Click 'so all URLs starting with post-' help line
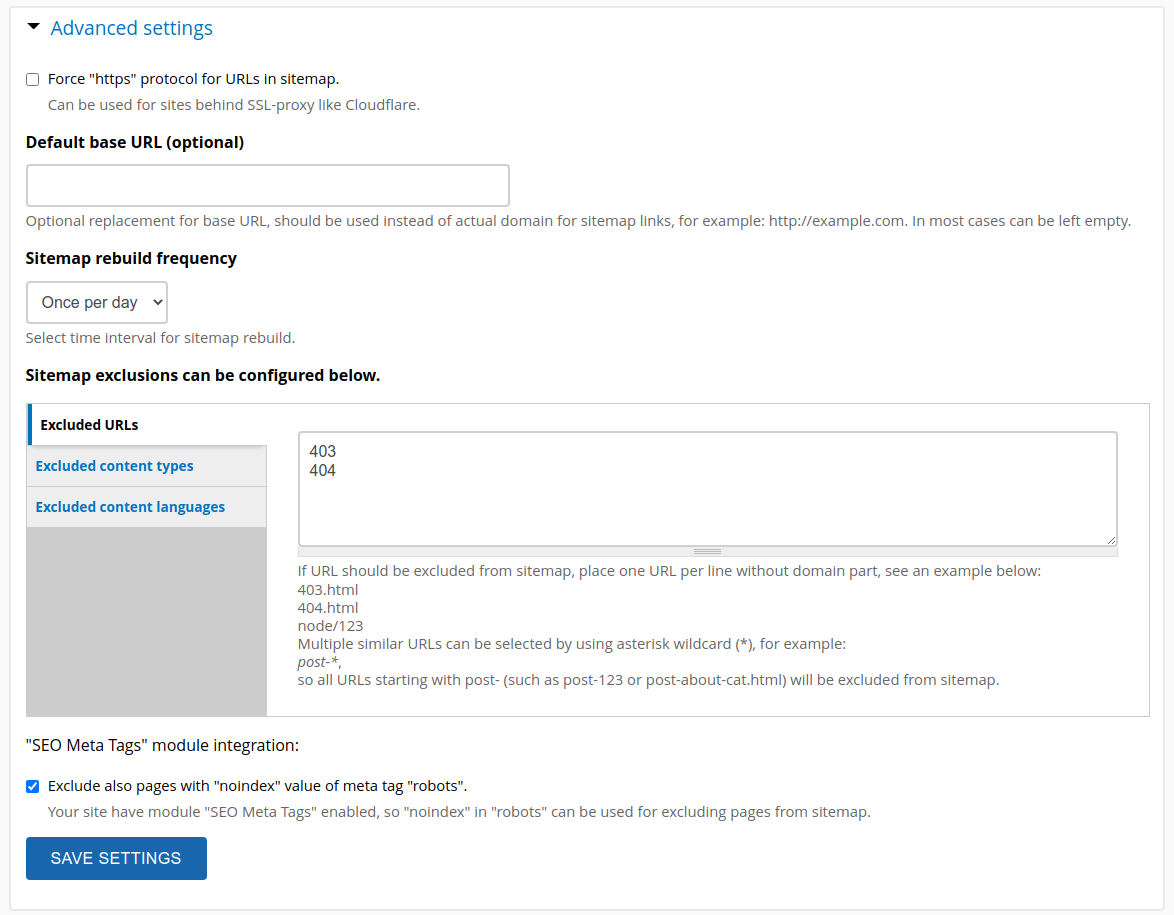1174x915 pixels. coord(648,680)
